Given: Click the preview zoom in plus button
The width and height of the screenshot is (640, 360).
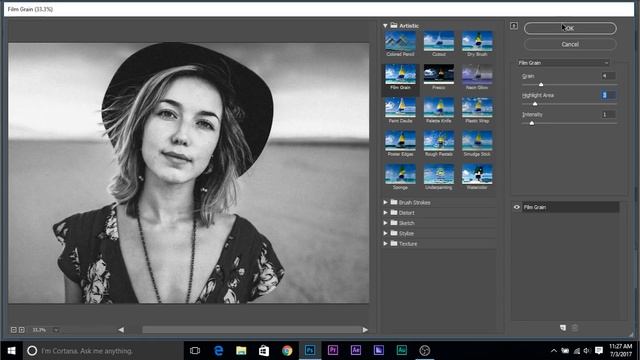Looking at the screenshot, I should click(x=22, y=330).
